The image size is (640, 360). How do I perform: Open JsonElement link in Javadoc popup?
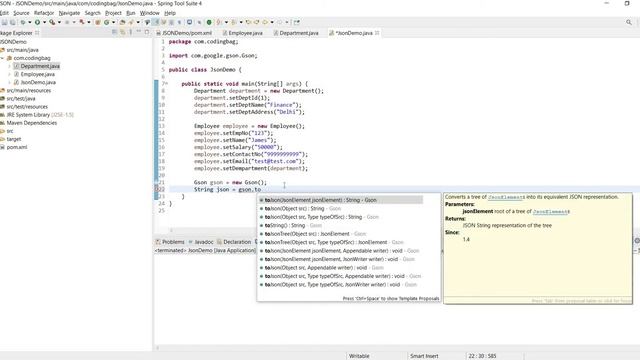point(506,197)
